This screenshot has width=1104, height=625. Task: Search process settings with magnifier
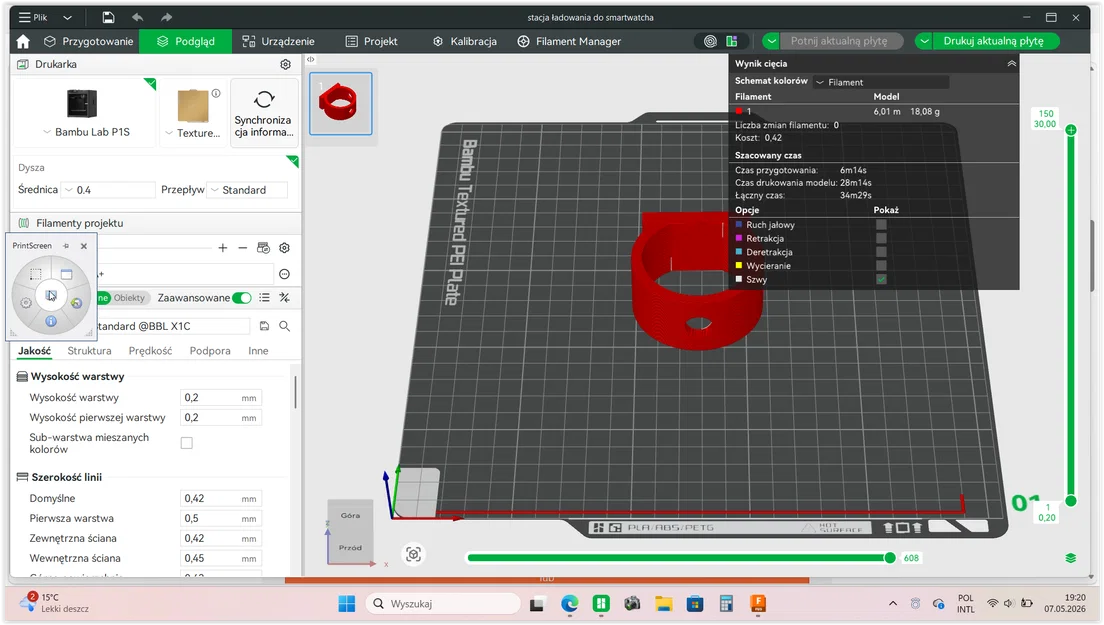284,326
